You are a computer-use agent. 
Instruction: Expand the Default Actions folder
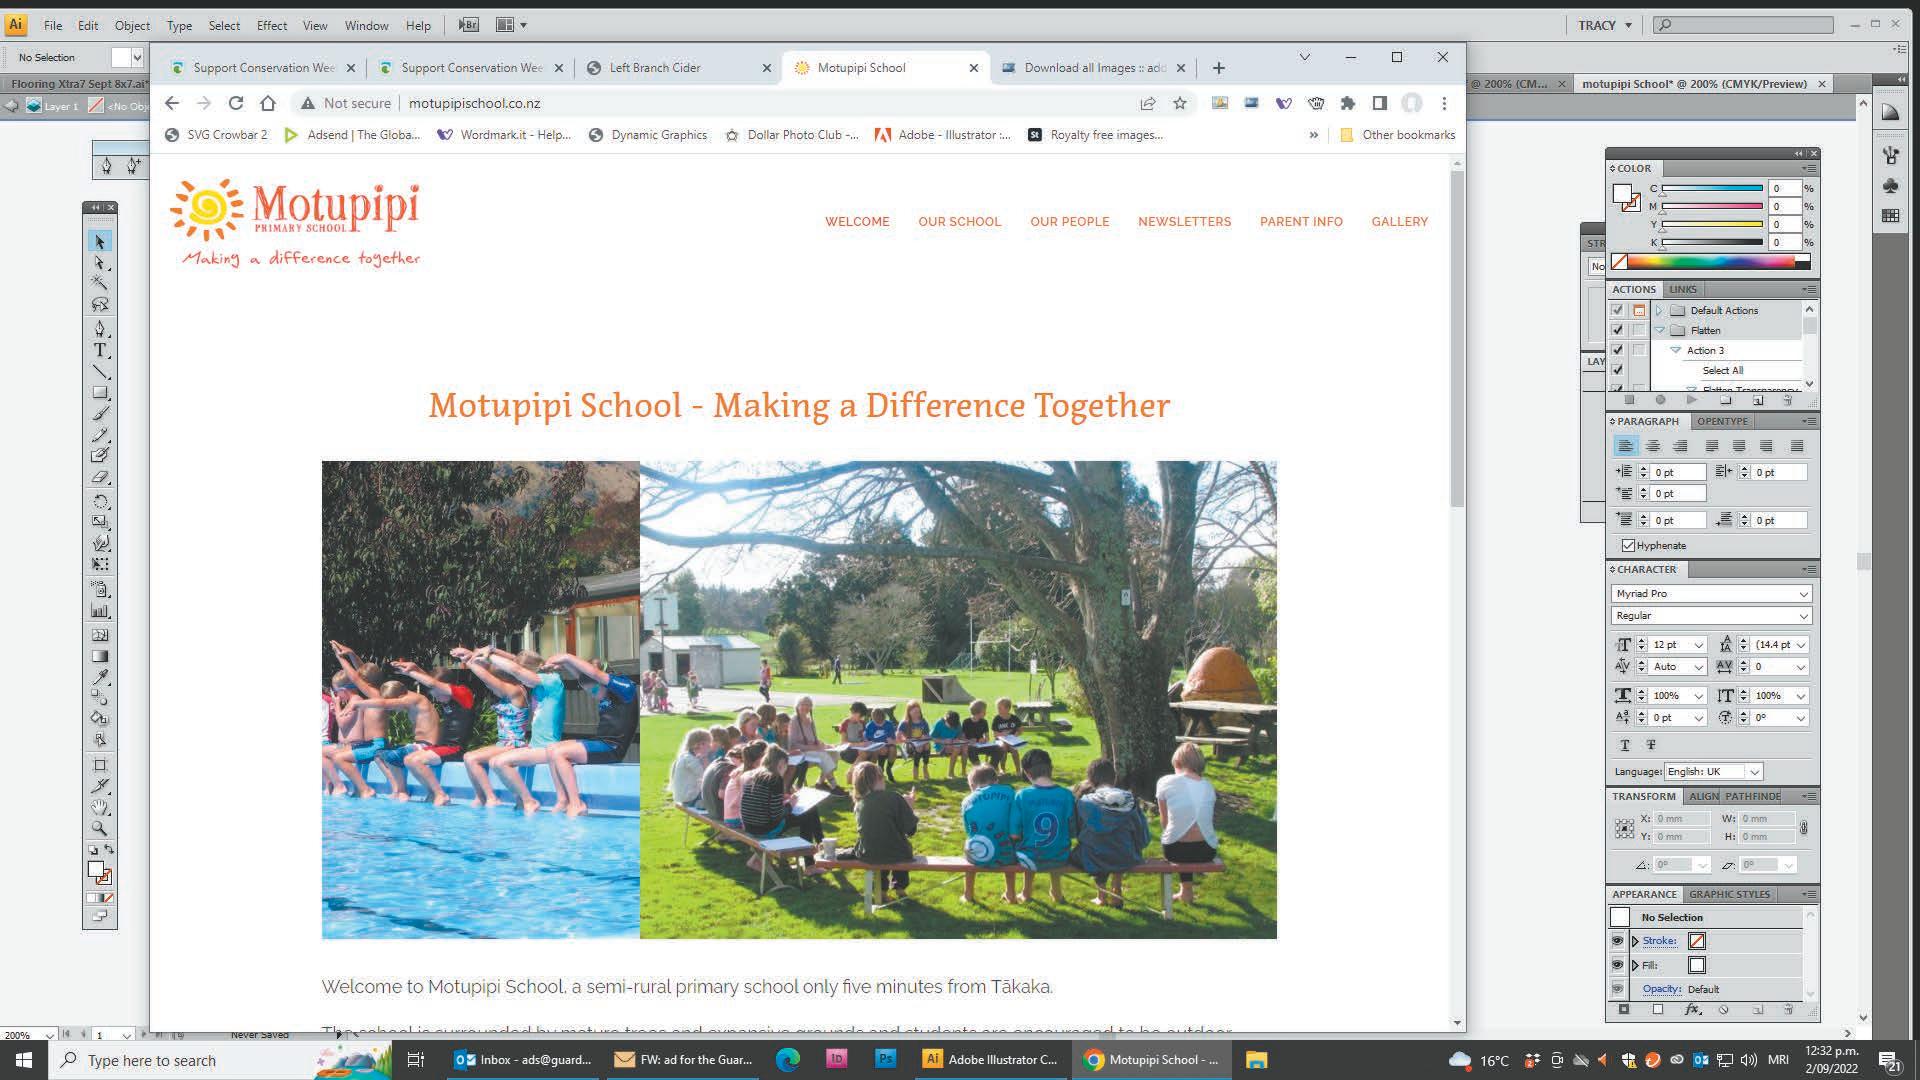1659,311
